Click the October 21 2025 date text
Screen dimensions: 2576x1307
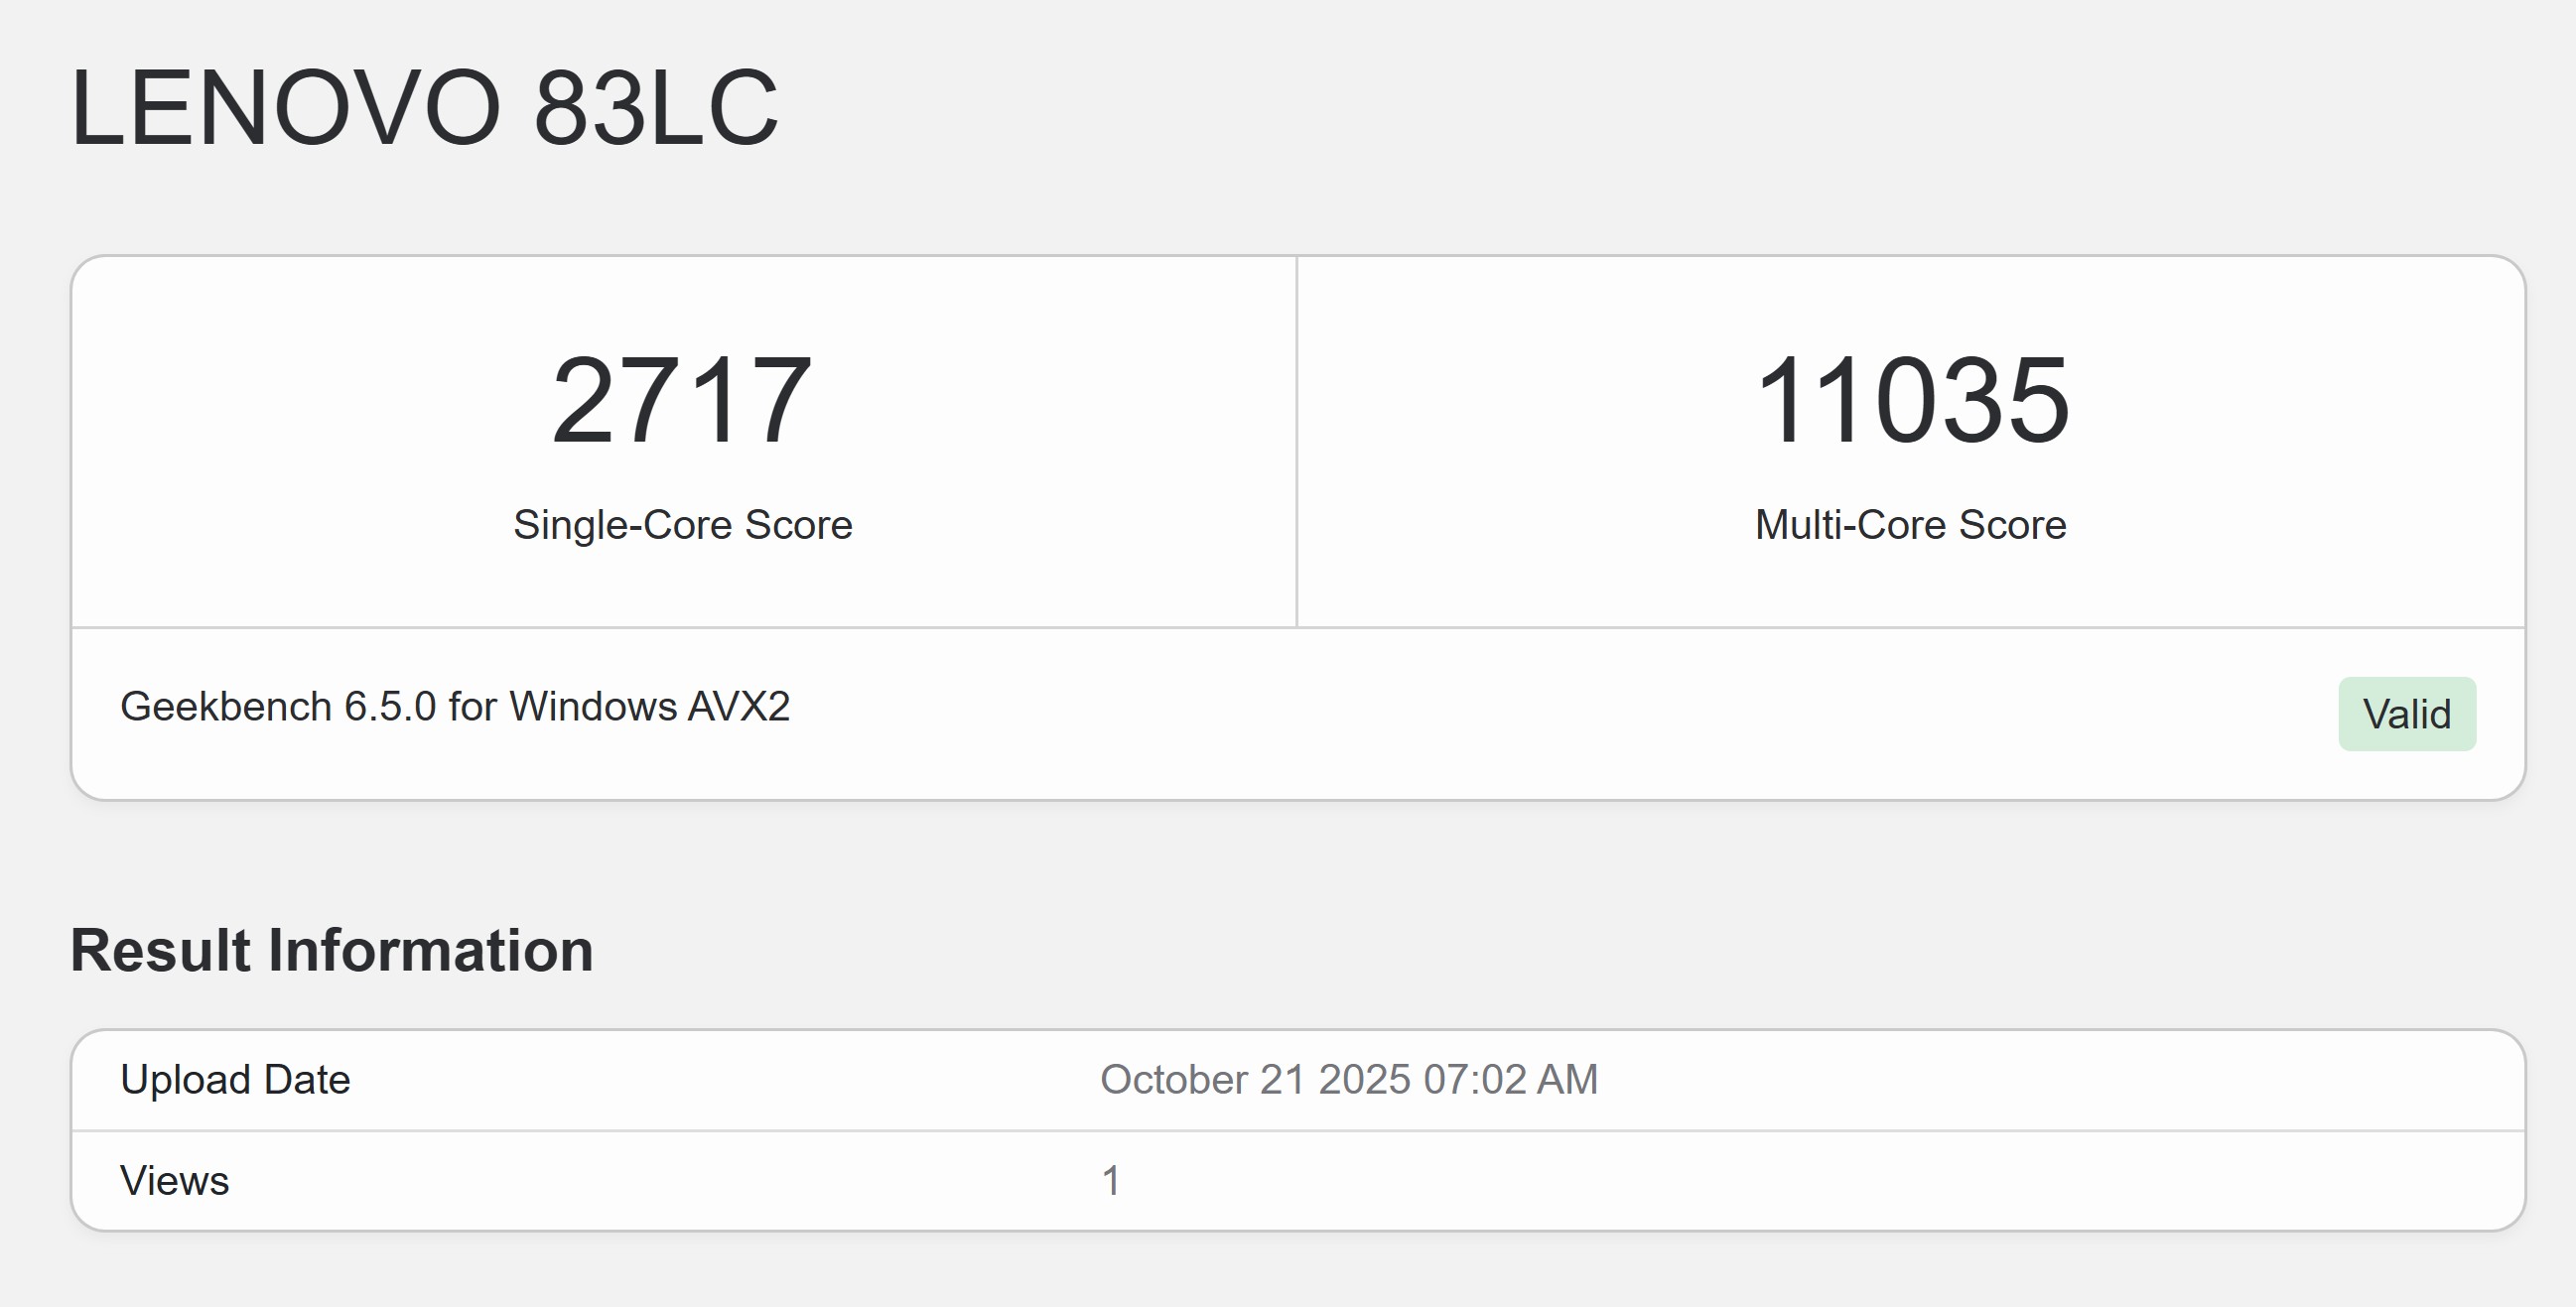[1256, 1080]
